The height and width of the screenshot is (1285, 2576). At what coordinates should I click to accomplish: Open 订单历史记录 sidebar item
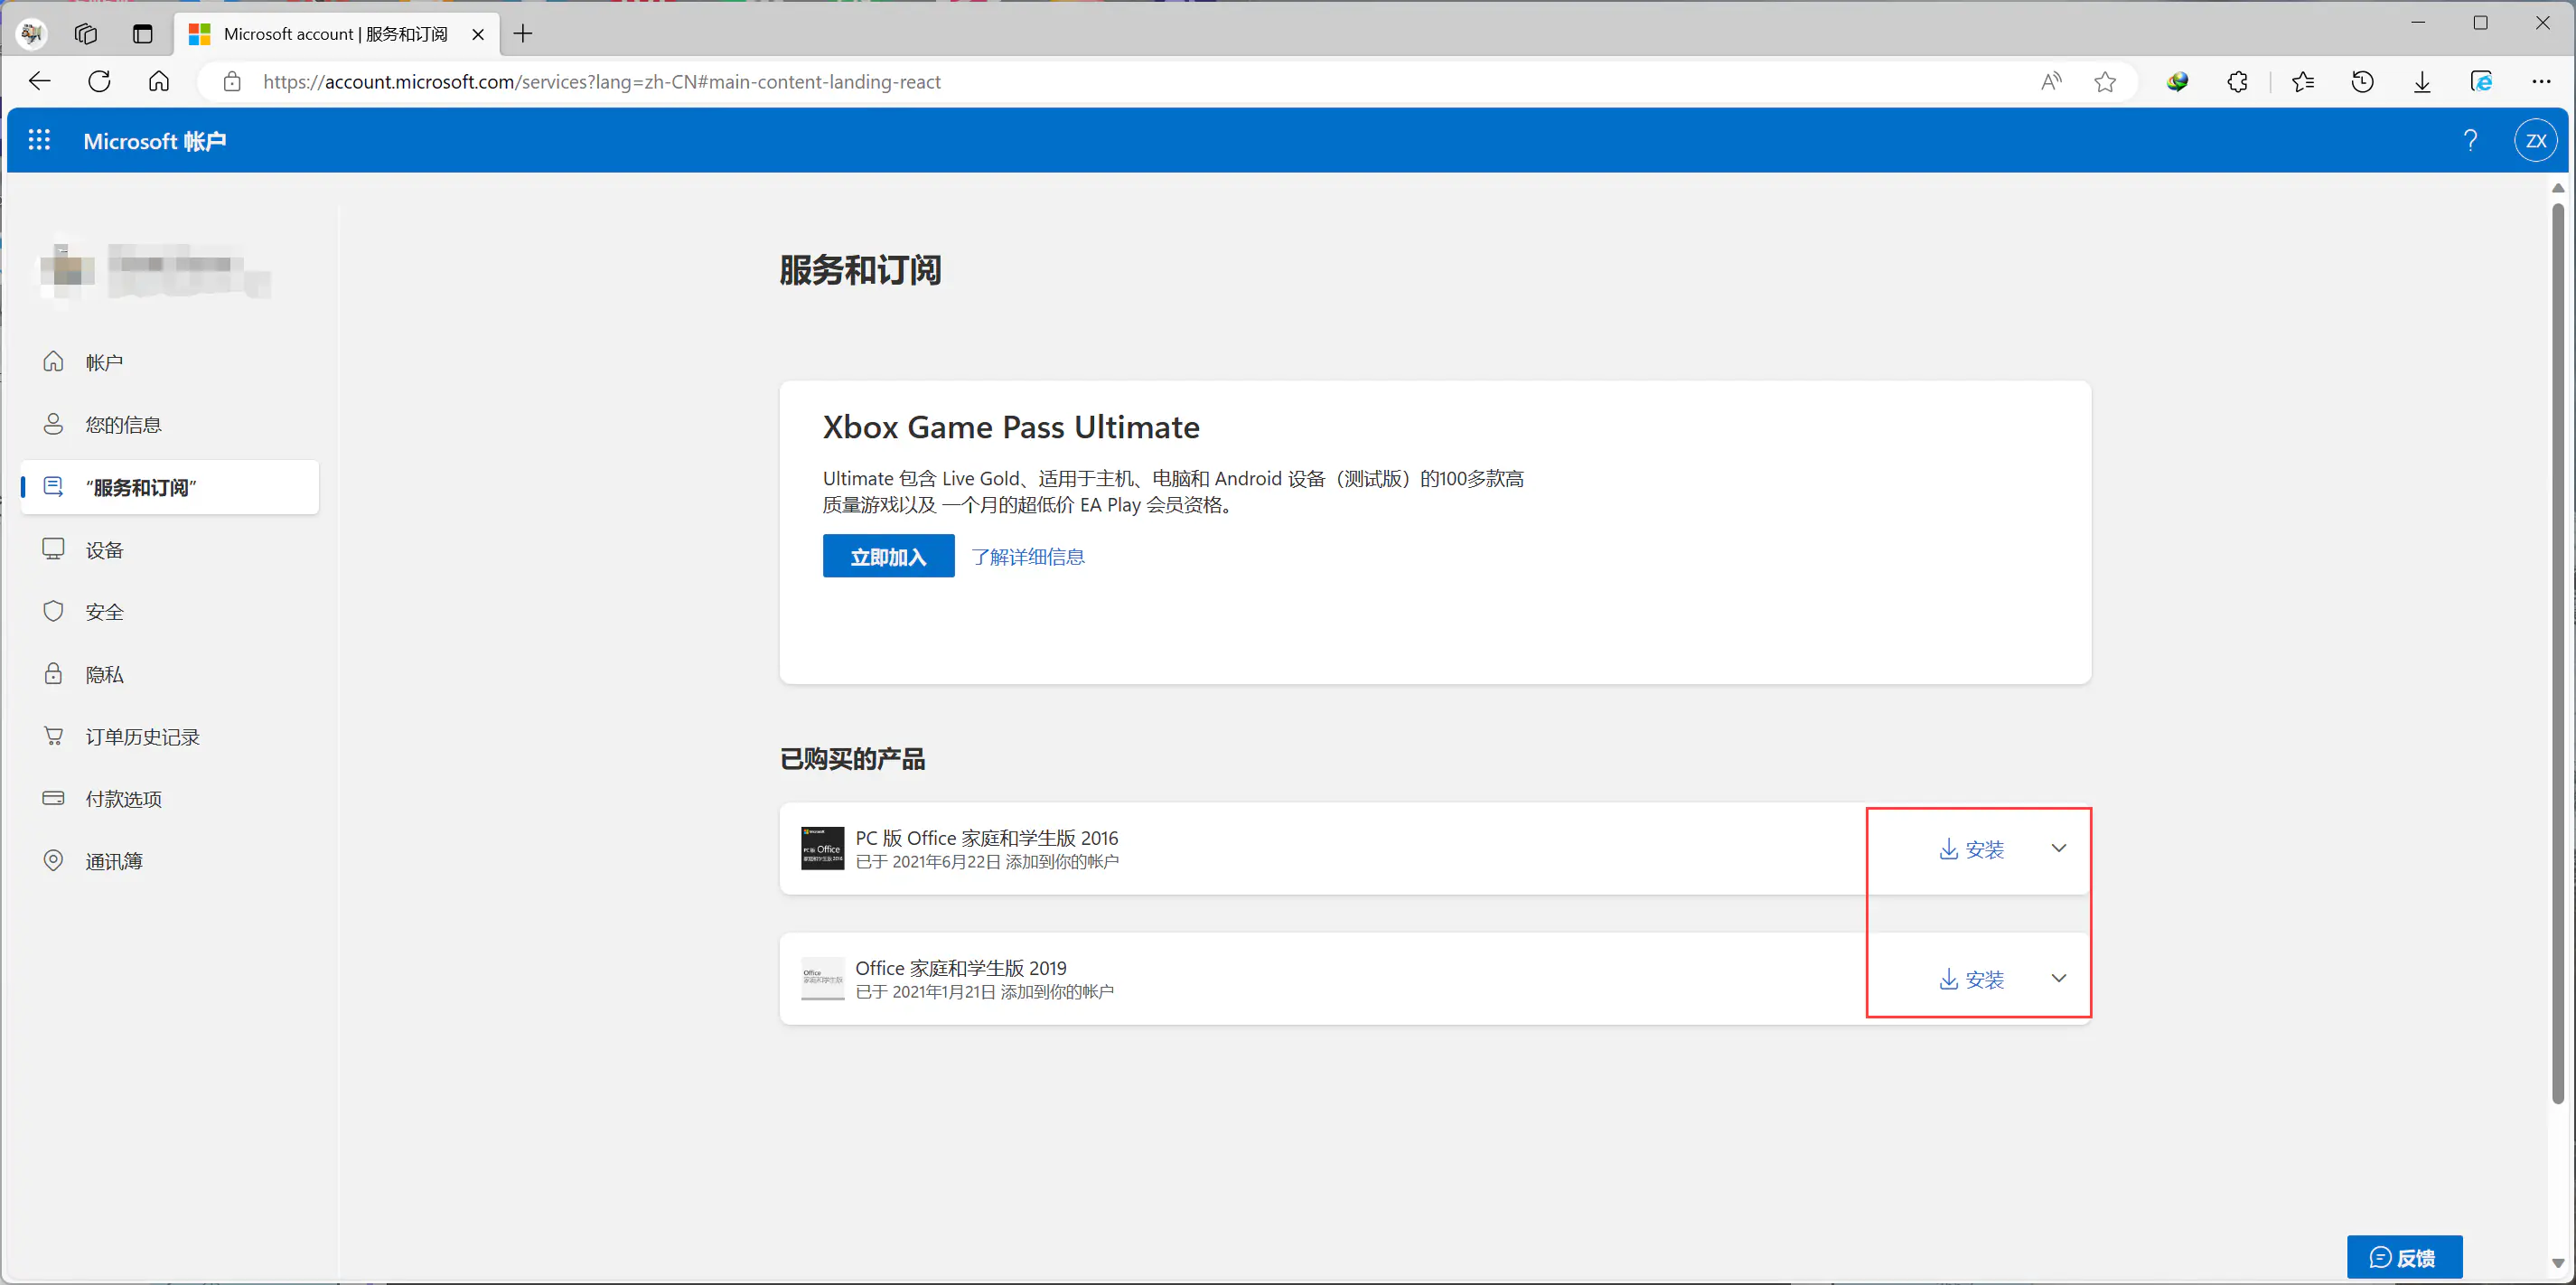(142, 737)
